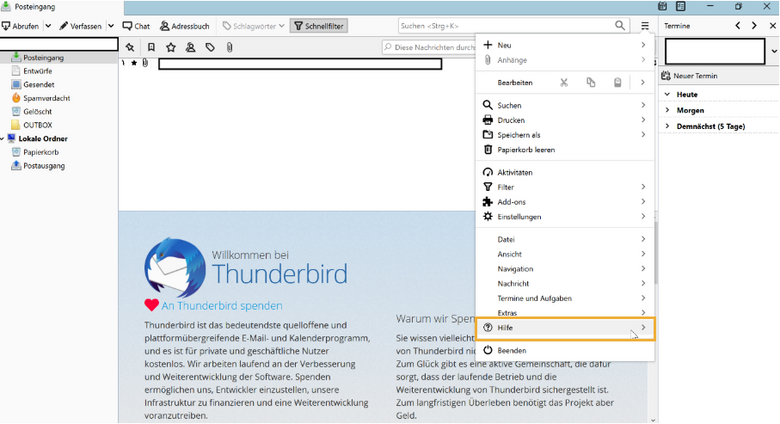The image size is (780, 424).
Task: Choose Beenden to quit Thunderbird
Action: coord(565,350)
